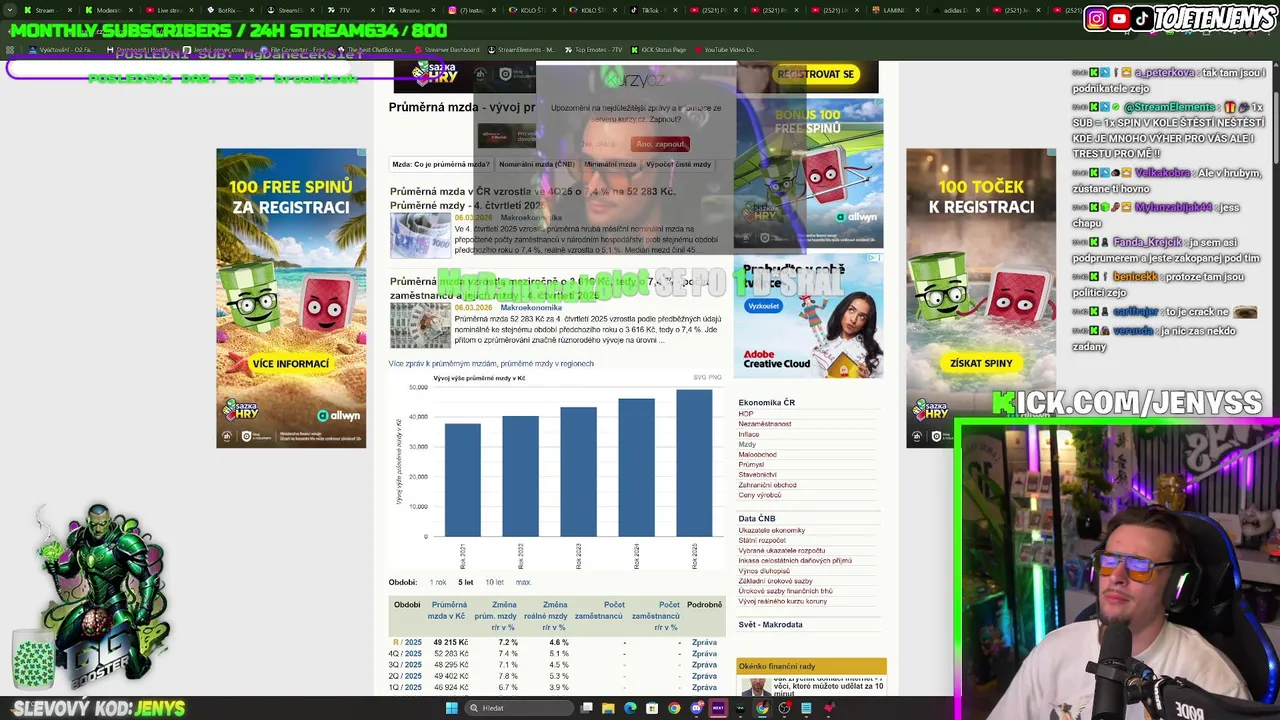1280x720 pixels.
Task: Open Státní rozpočet under Data ČNB
Action: [x=762, y=540]
